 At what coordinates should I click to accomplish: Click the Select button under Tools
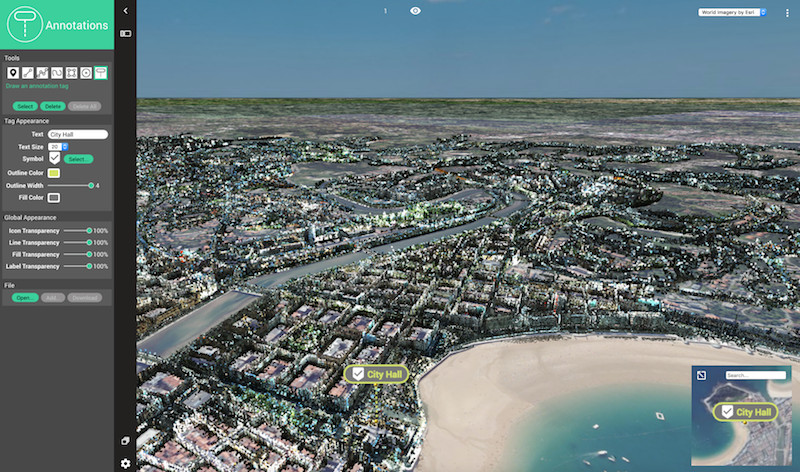(x=25, y=107)
